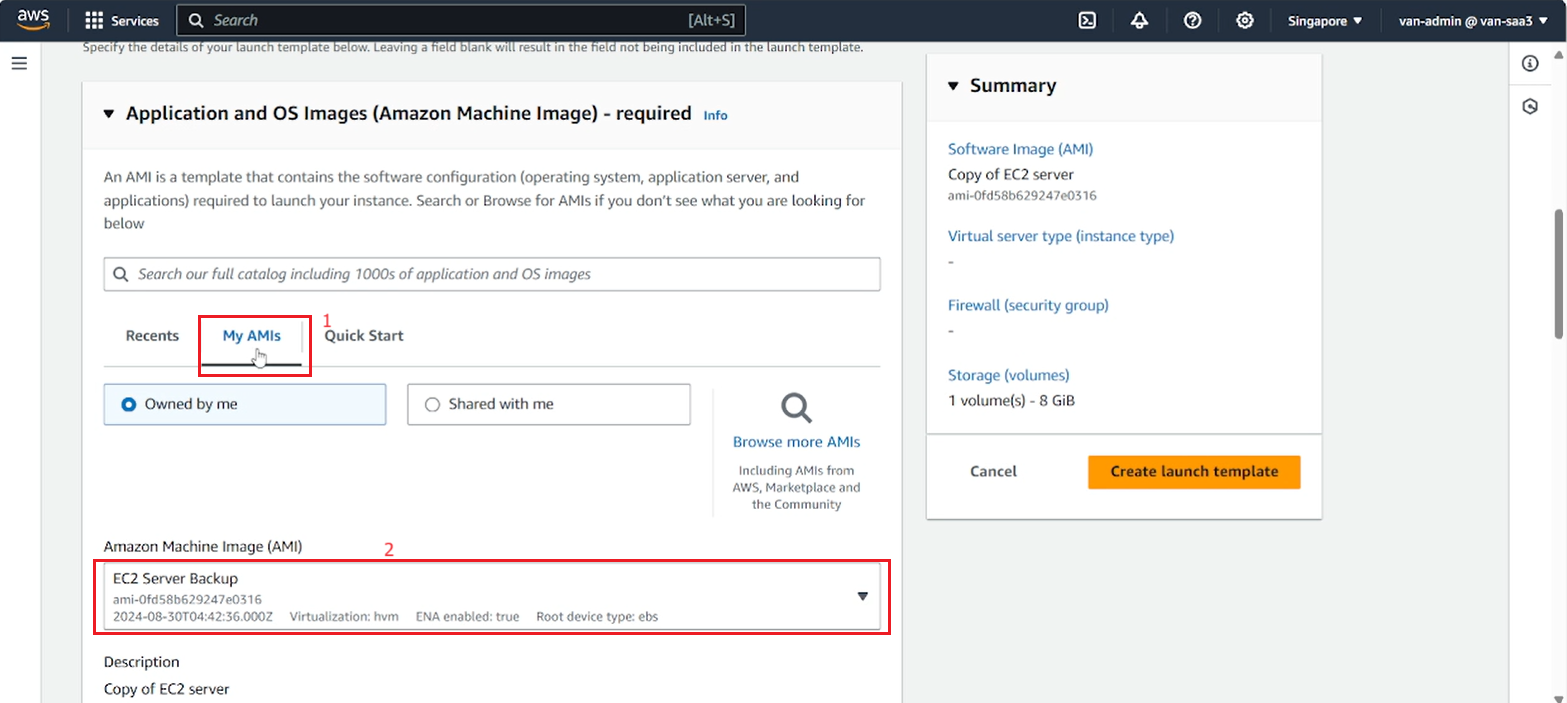Open the info panel icon on right edge

[x=1529, y=64]
